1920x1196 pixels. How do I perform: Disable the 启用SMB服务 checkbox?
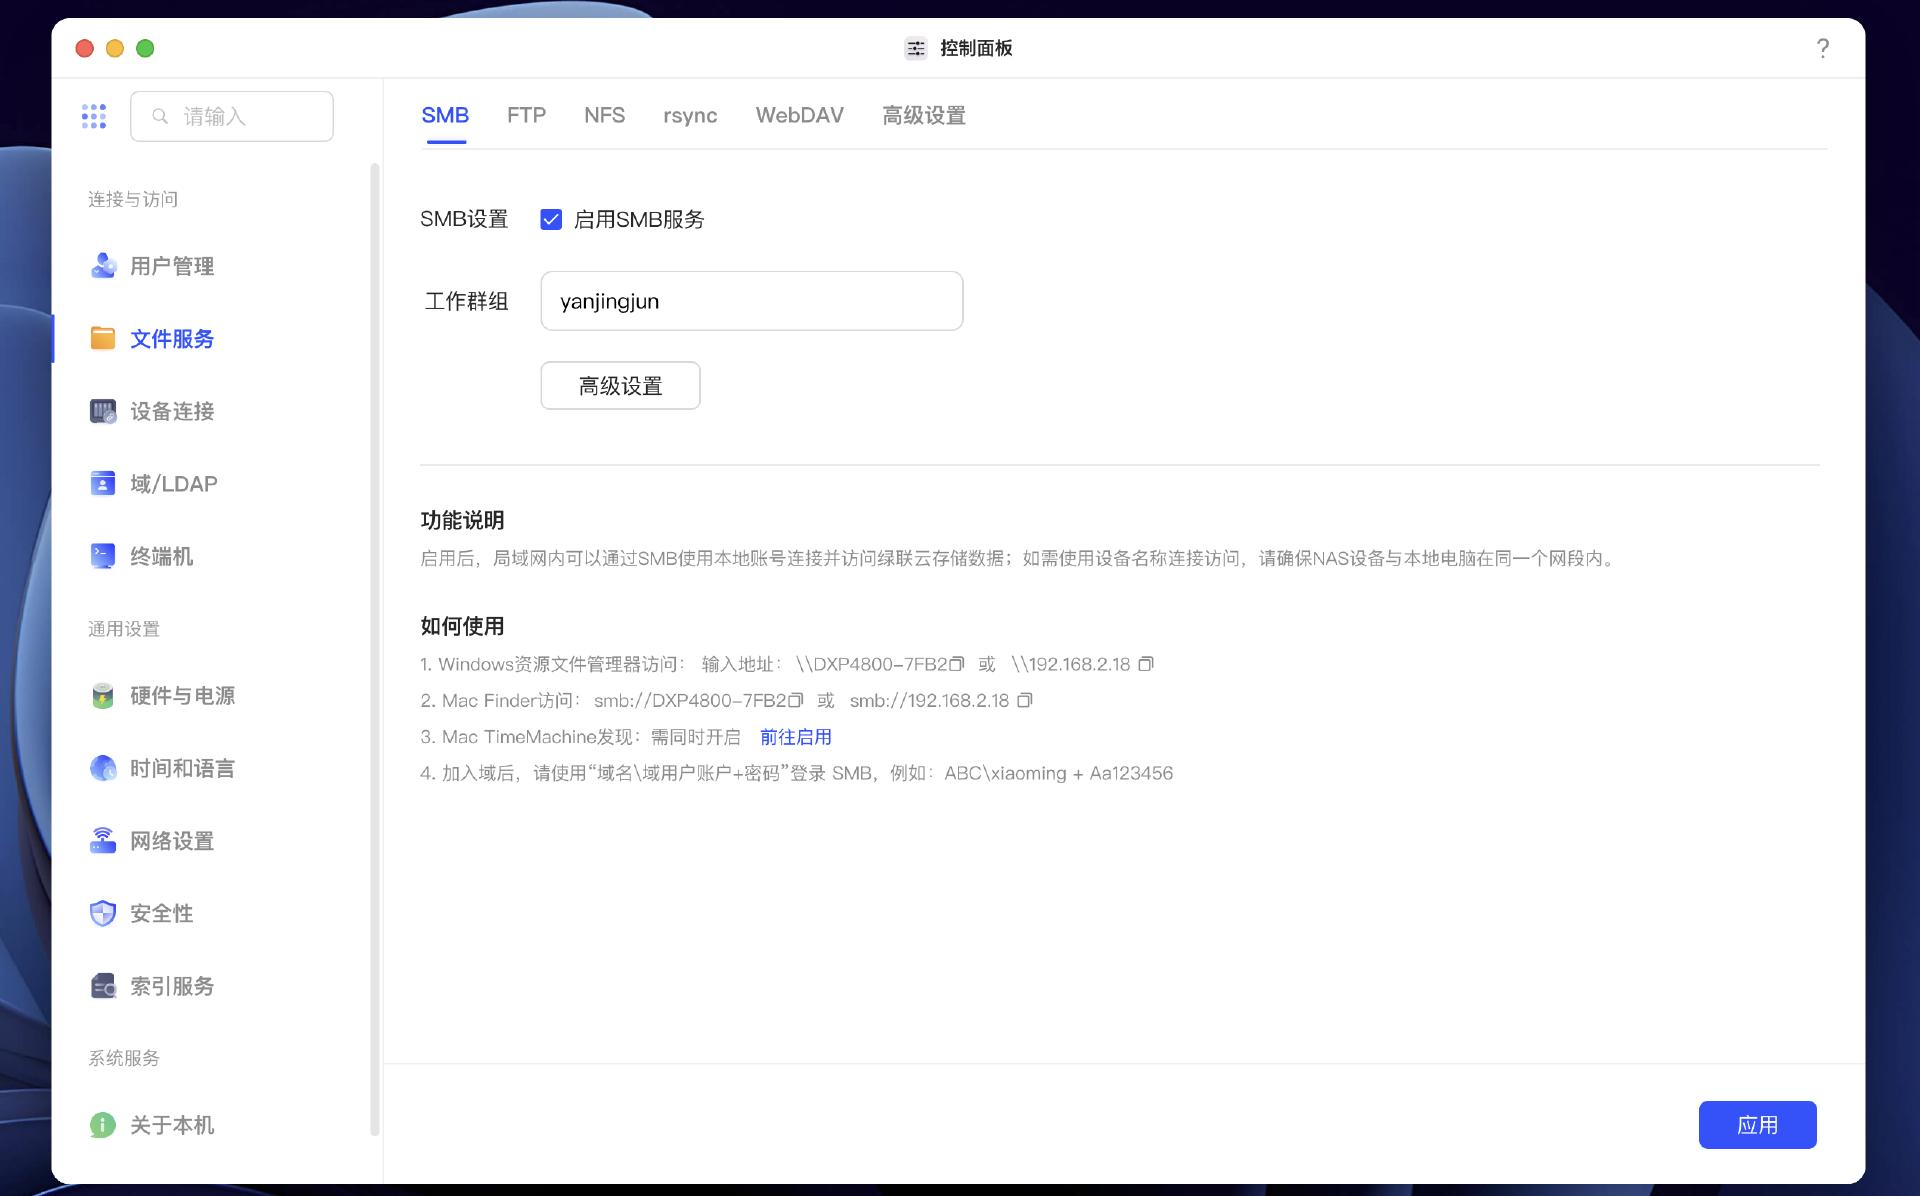551,219
